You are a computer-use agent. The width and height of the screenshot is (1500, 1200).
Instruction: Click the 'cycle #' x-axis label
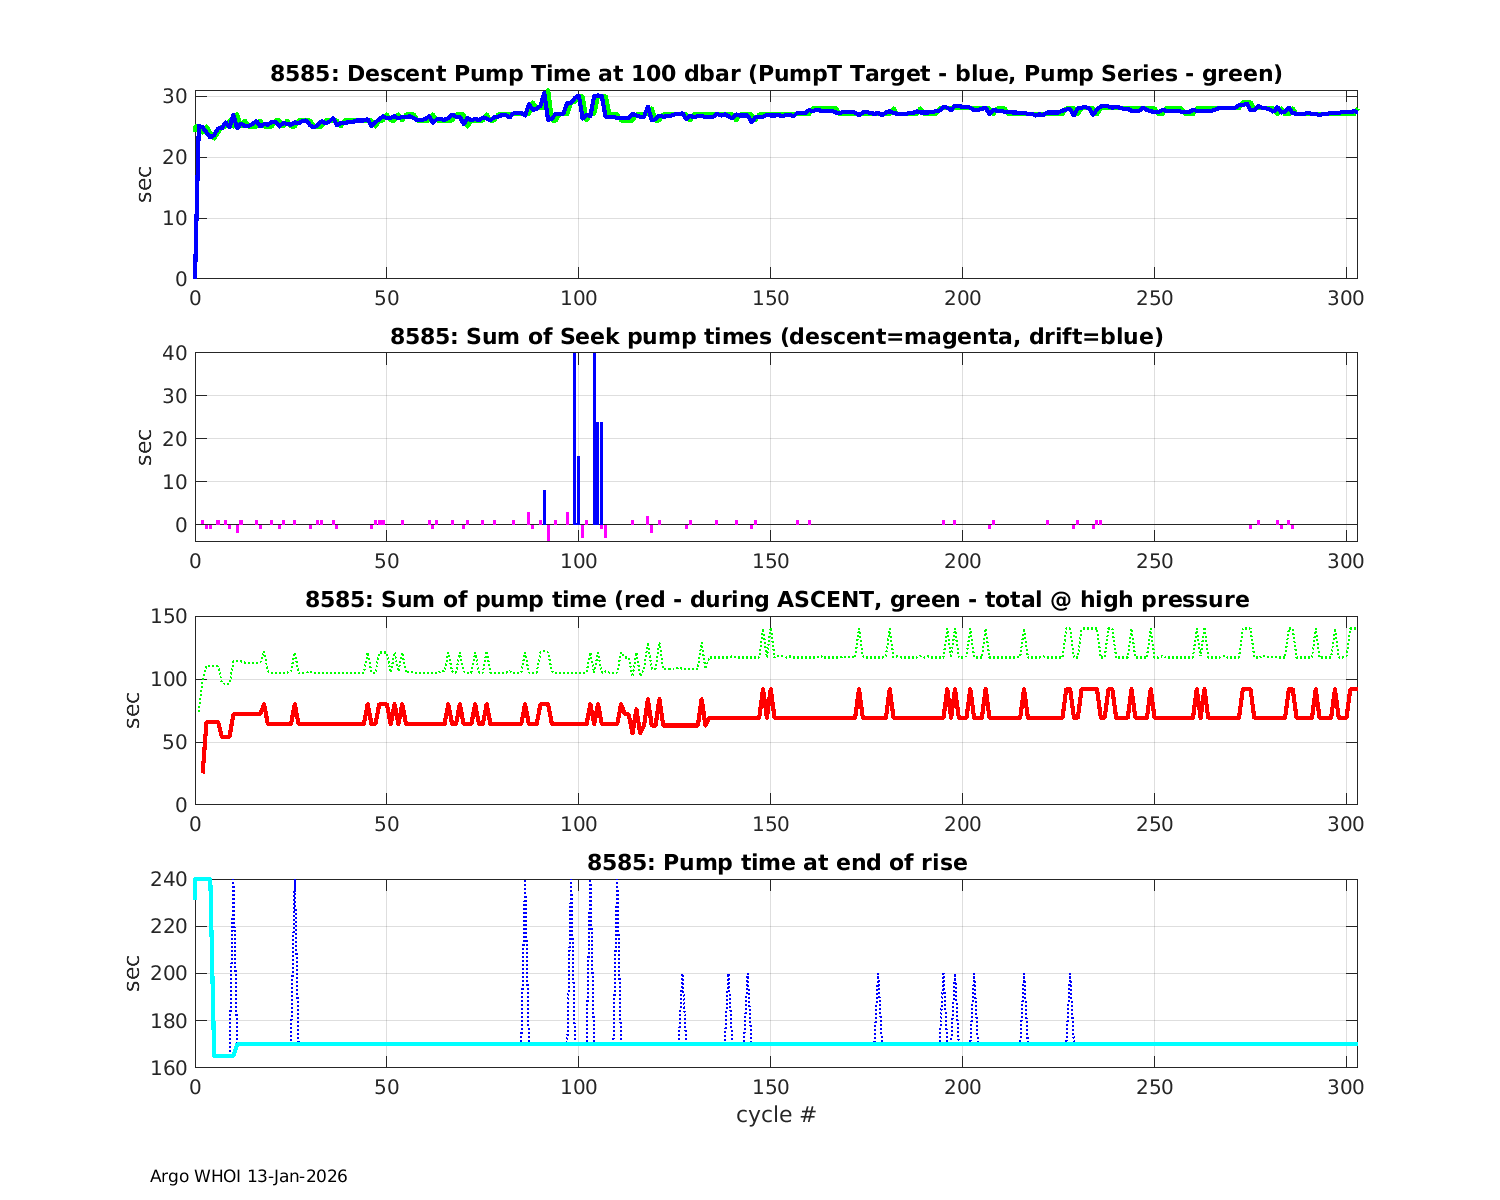(x=776, y=1114)
